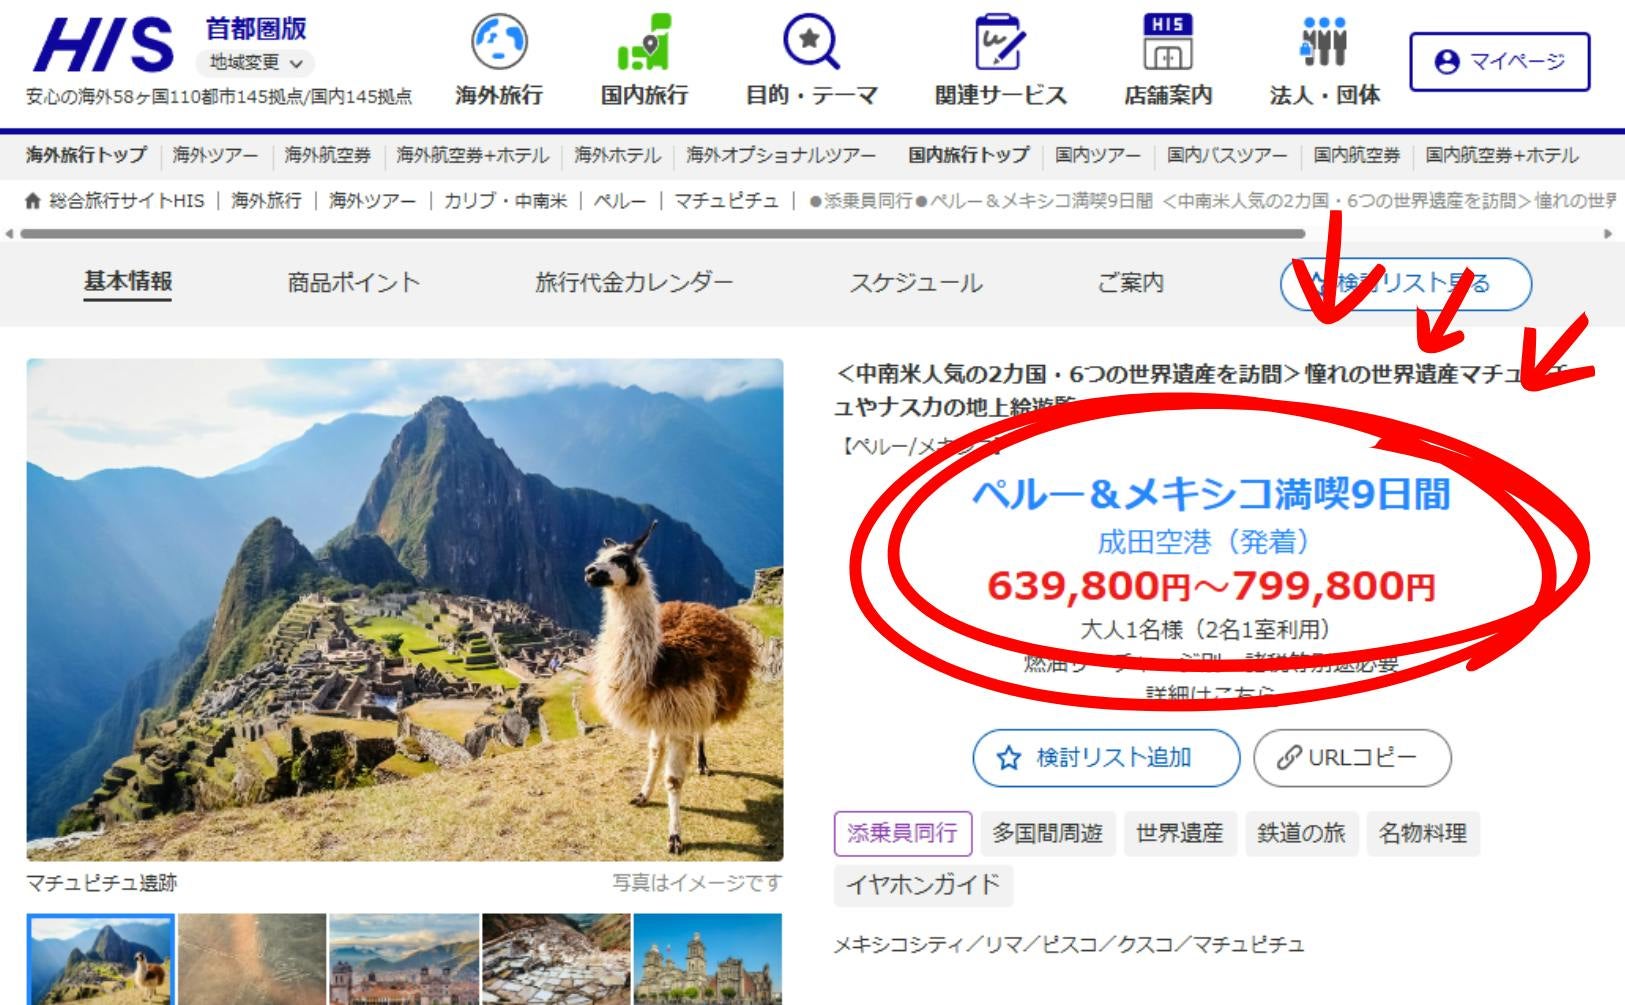
Task: Expand the 地域変更 region dropdown
Action: (x=255, y=63)
